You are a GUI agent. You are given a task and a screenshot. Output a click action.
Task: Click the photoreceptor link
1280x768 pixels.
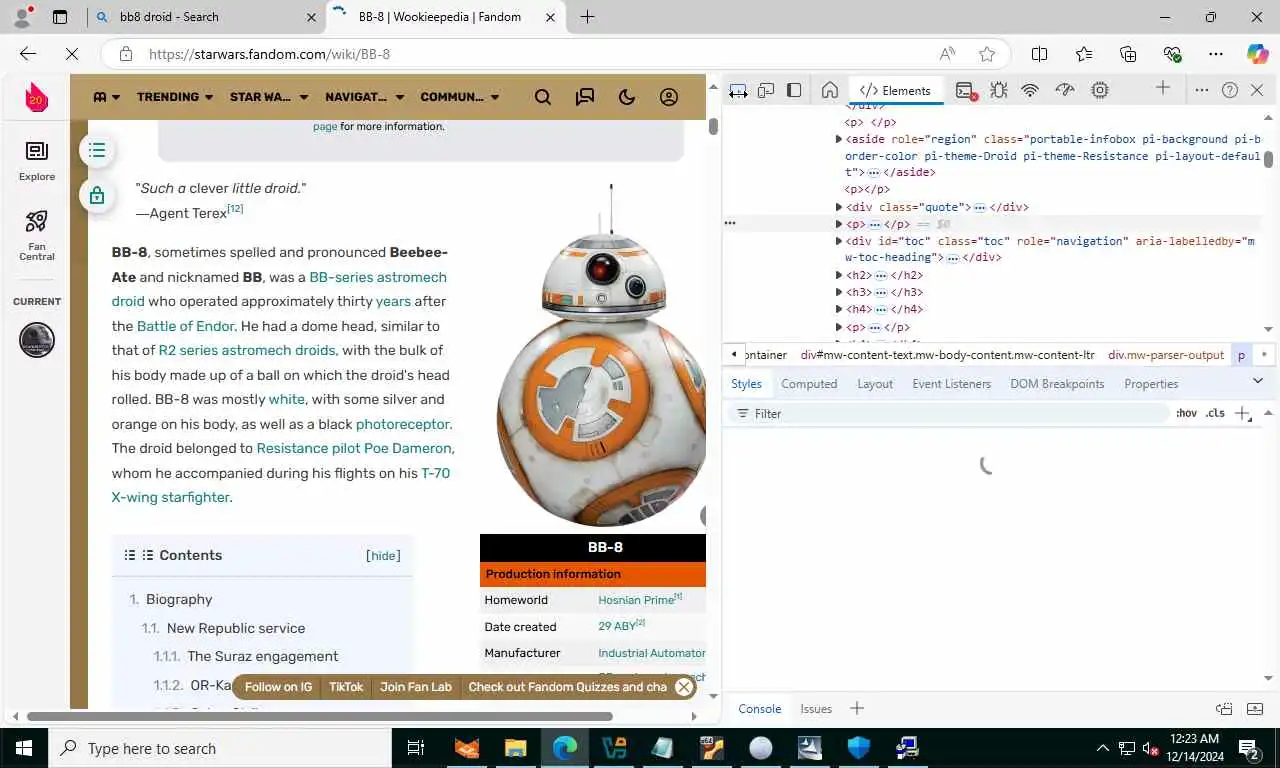pyautogui.click(x=402, y=424)
